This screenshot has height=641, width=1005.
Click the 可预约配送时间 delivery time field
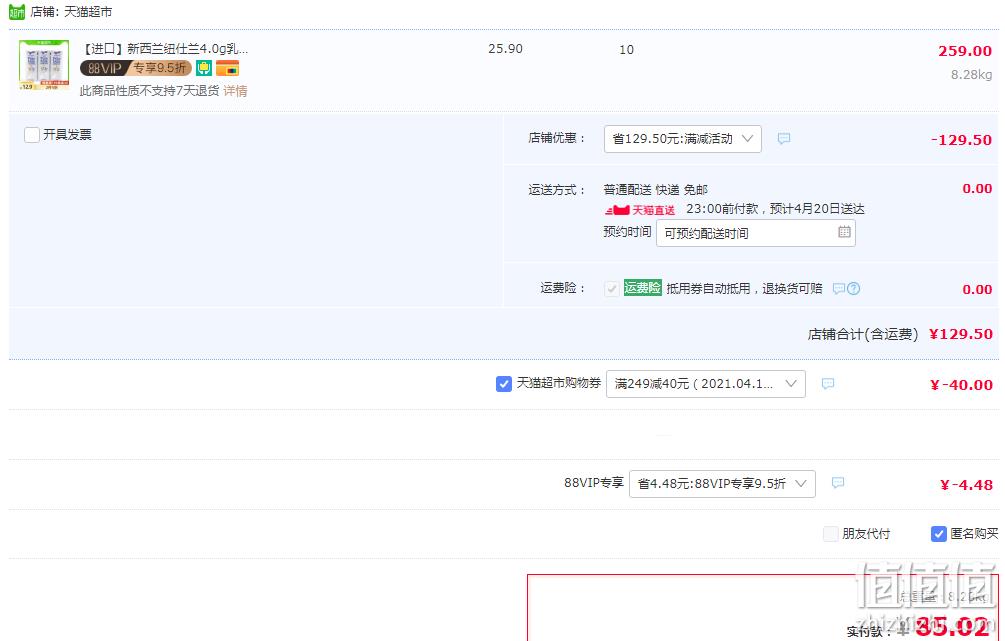click(756, 233)
